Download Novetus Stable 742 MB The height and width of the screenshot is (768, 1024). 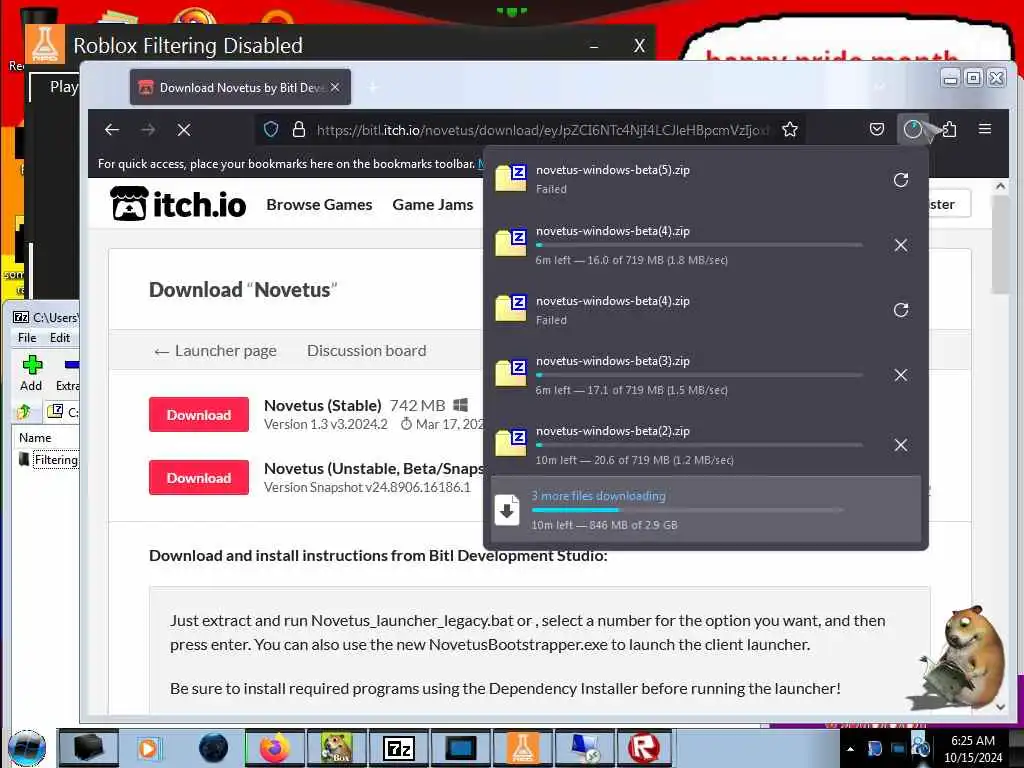click(199, 415)
